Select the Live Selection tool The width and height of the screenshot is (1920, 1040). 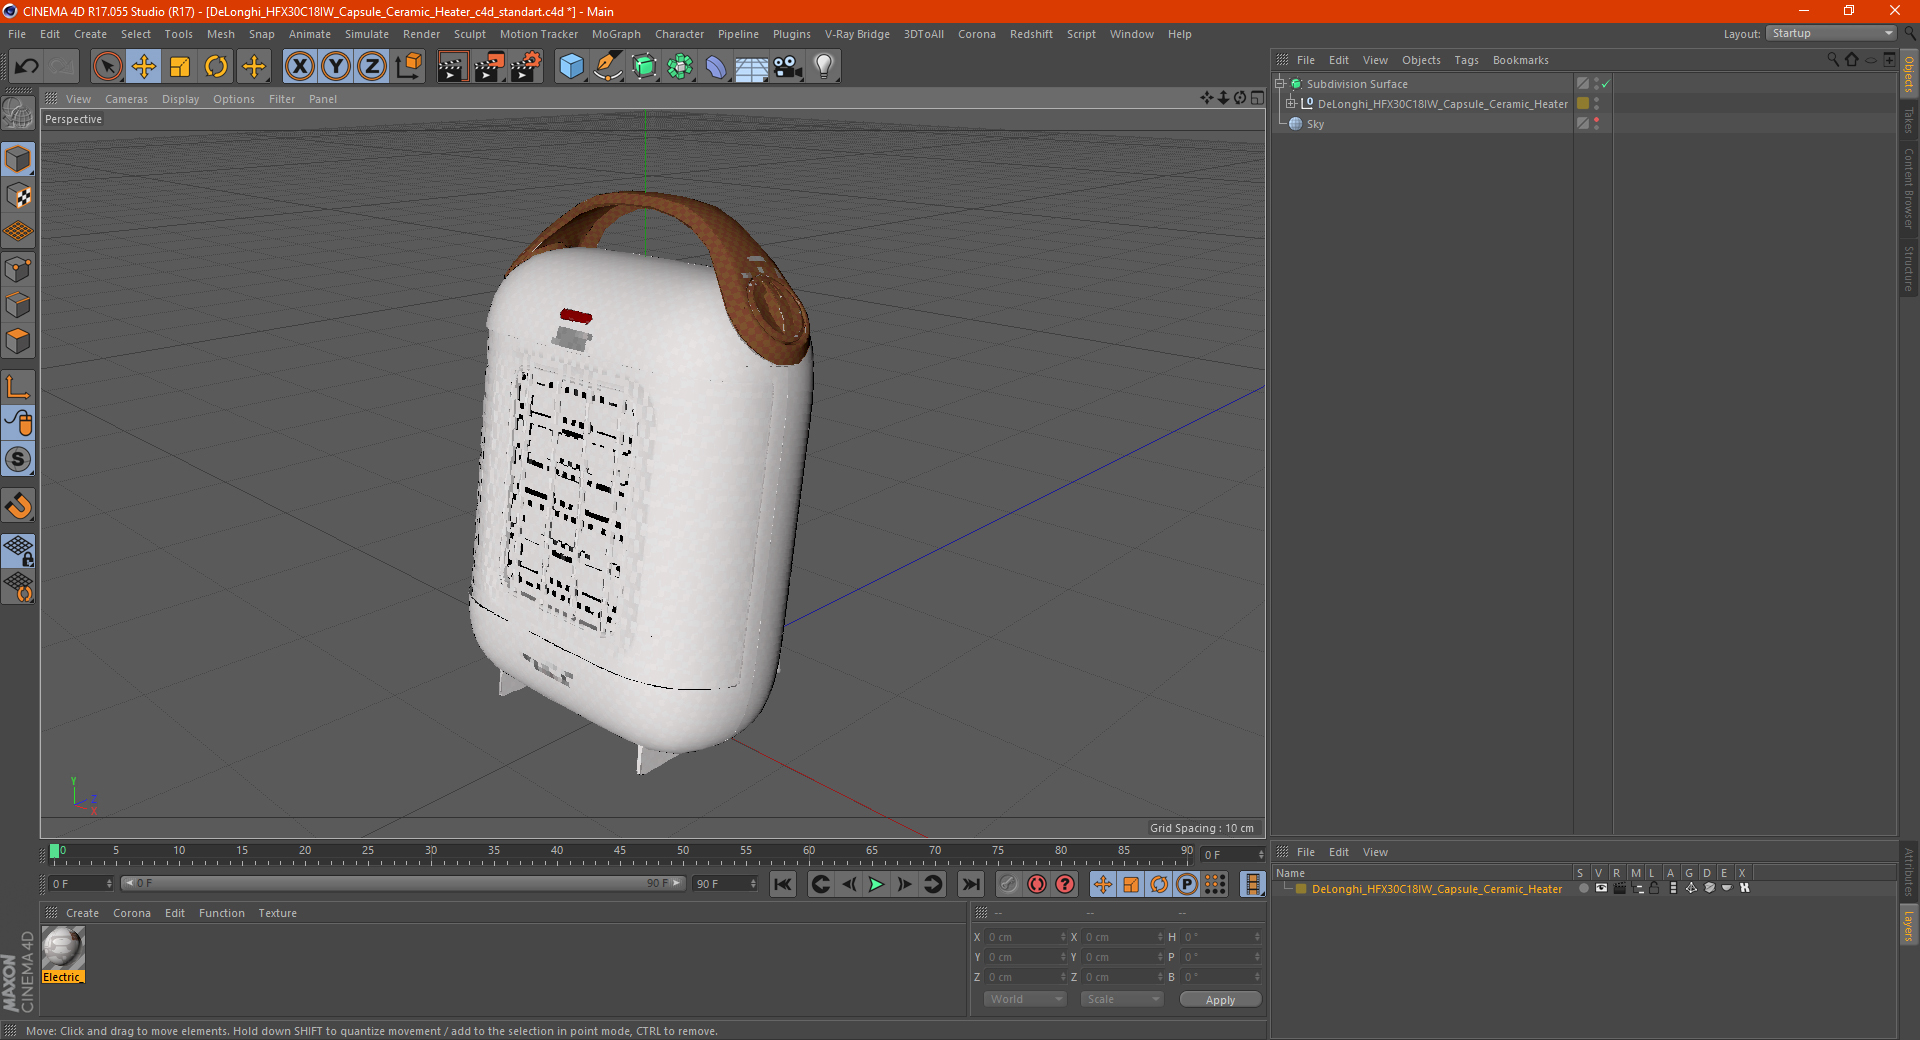[107, 67]
